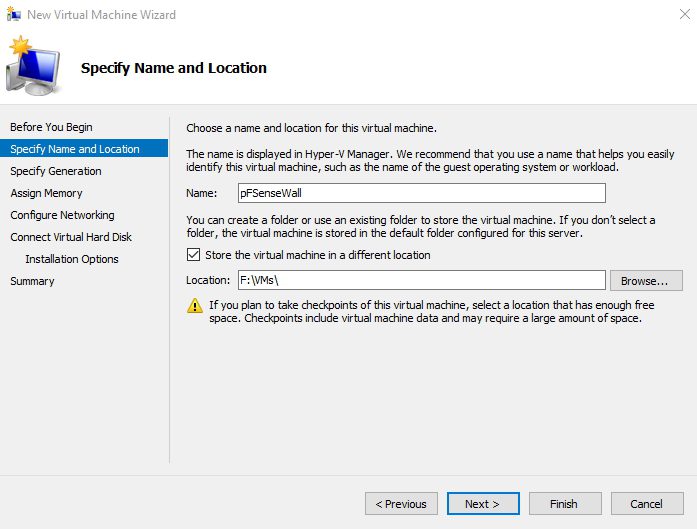Click the 'New Virtual Machine Wizard' title bar text
This screenshot has height=529, width=697.
click(101, 14)
